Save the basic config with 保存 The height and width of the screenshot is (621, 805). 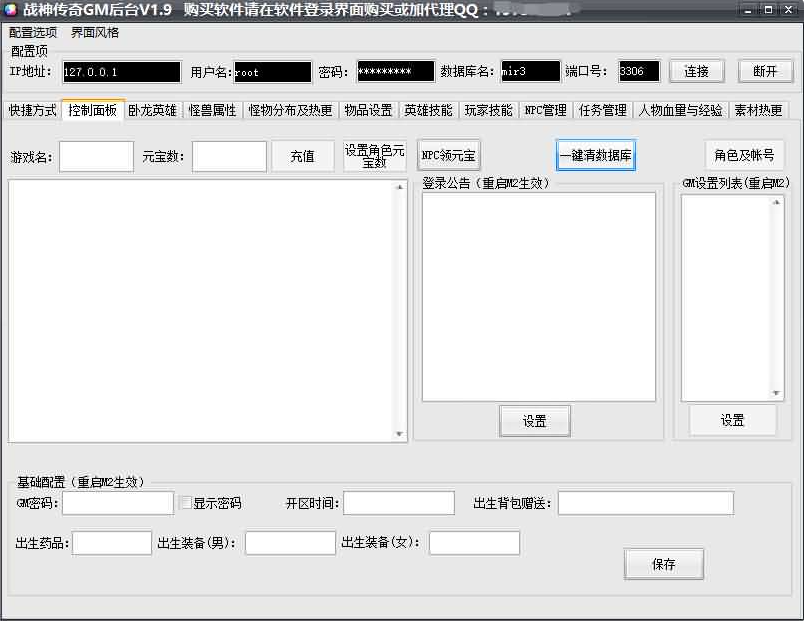664,564
